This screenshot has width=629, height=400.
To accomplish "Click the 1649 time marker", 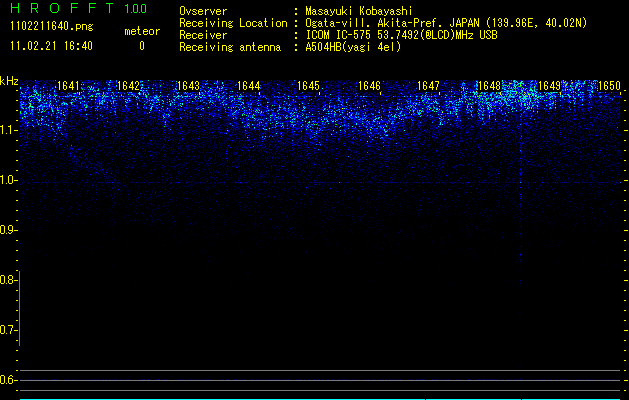I will pos(549,86).
